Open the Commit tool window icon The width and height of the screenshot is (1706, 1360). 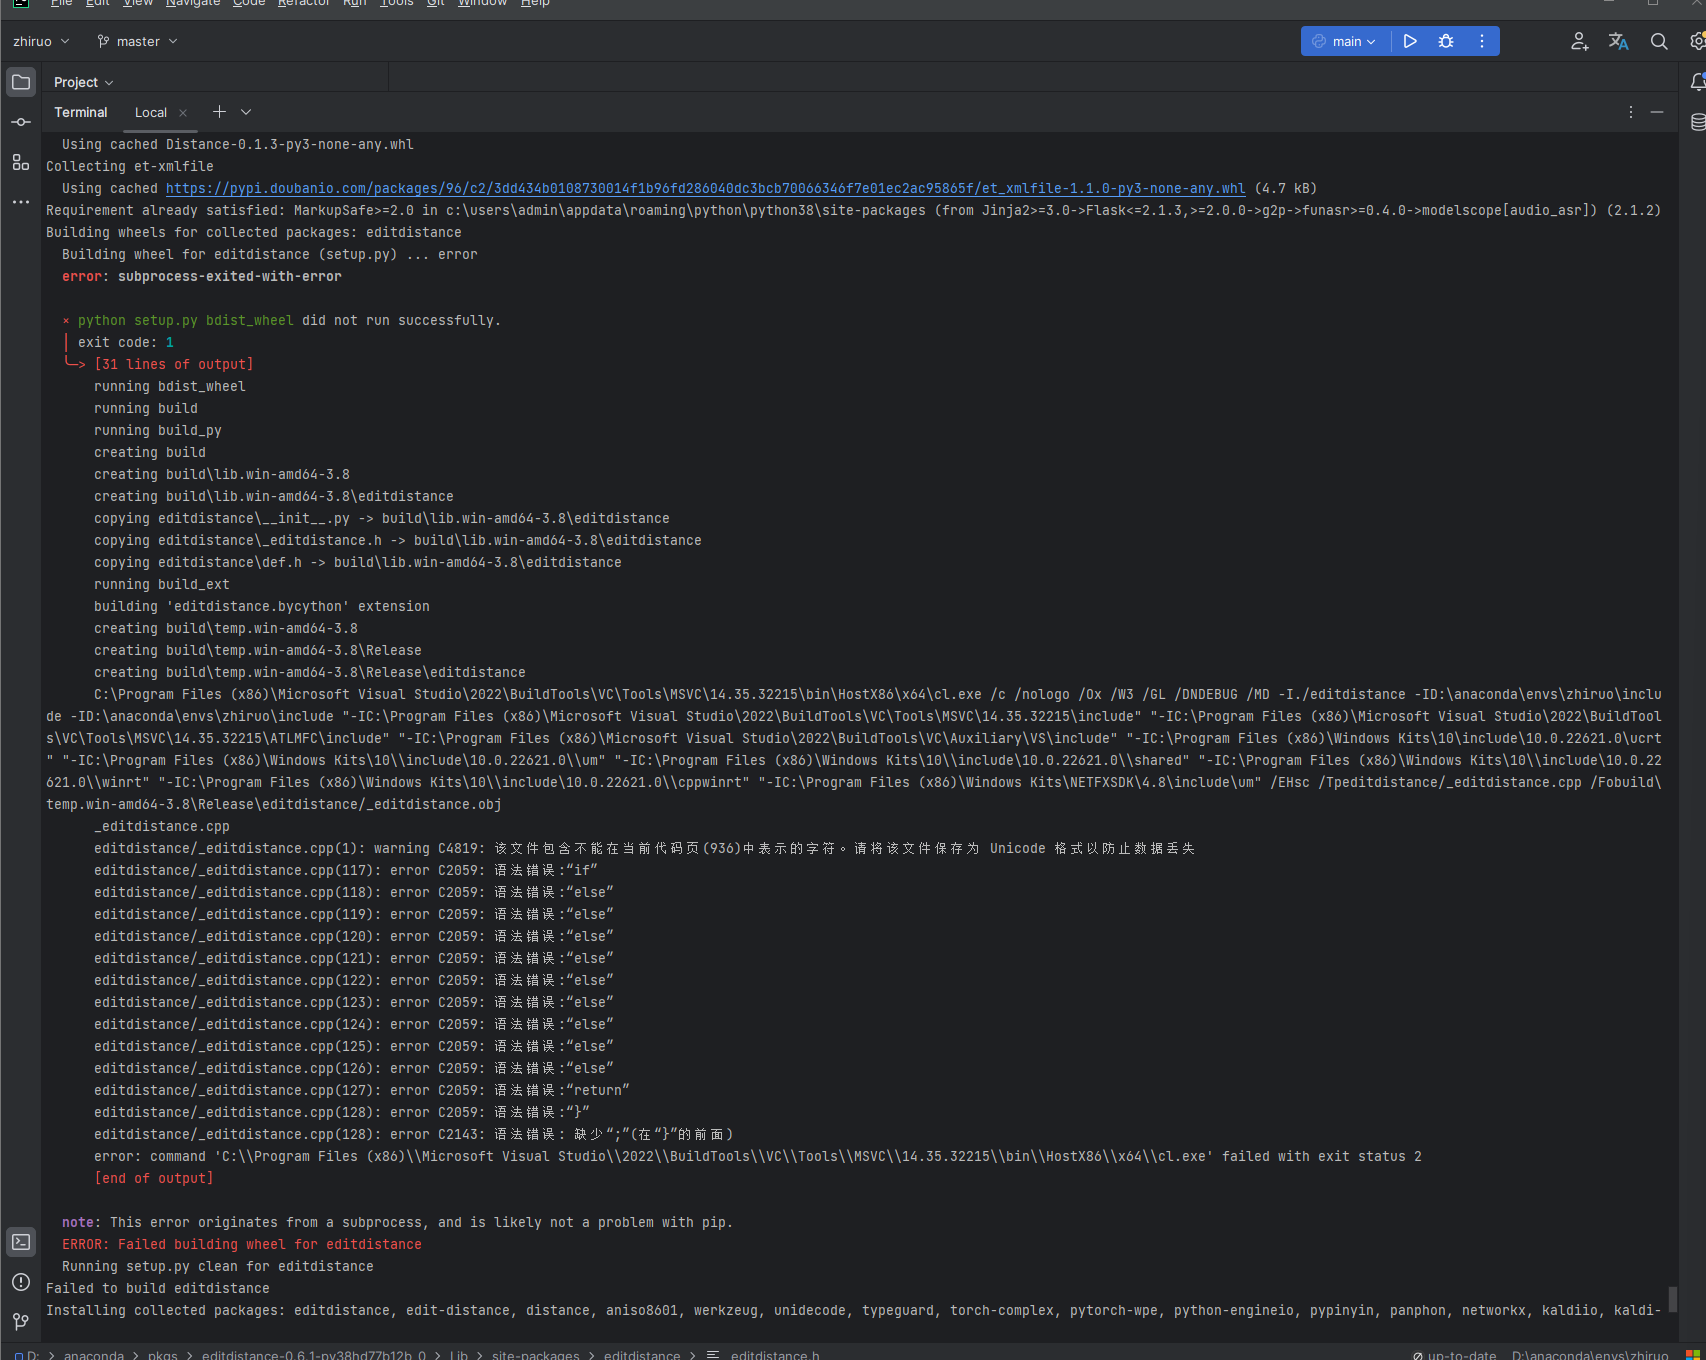[20, 121]
